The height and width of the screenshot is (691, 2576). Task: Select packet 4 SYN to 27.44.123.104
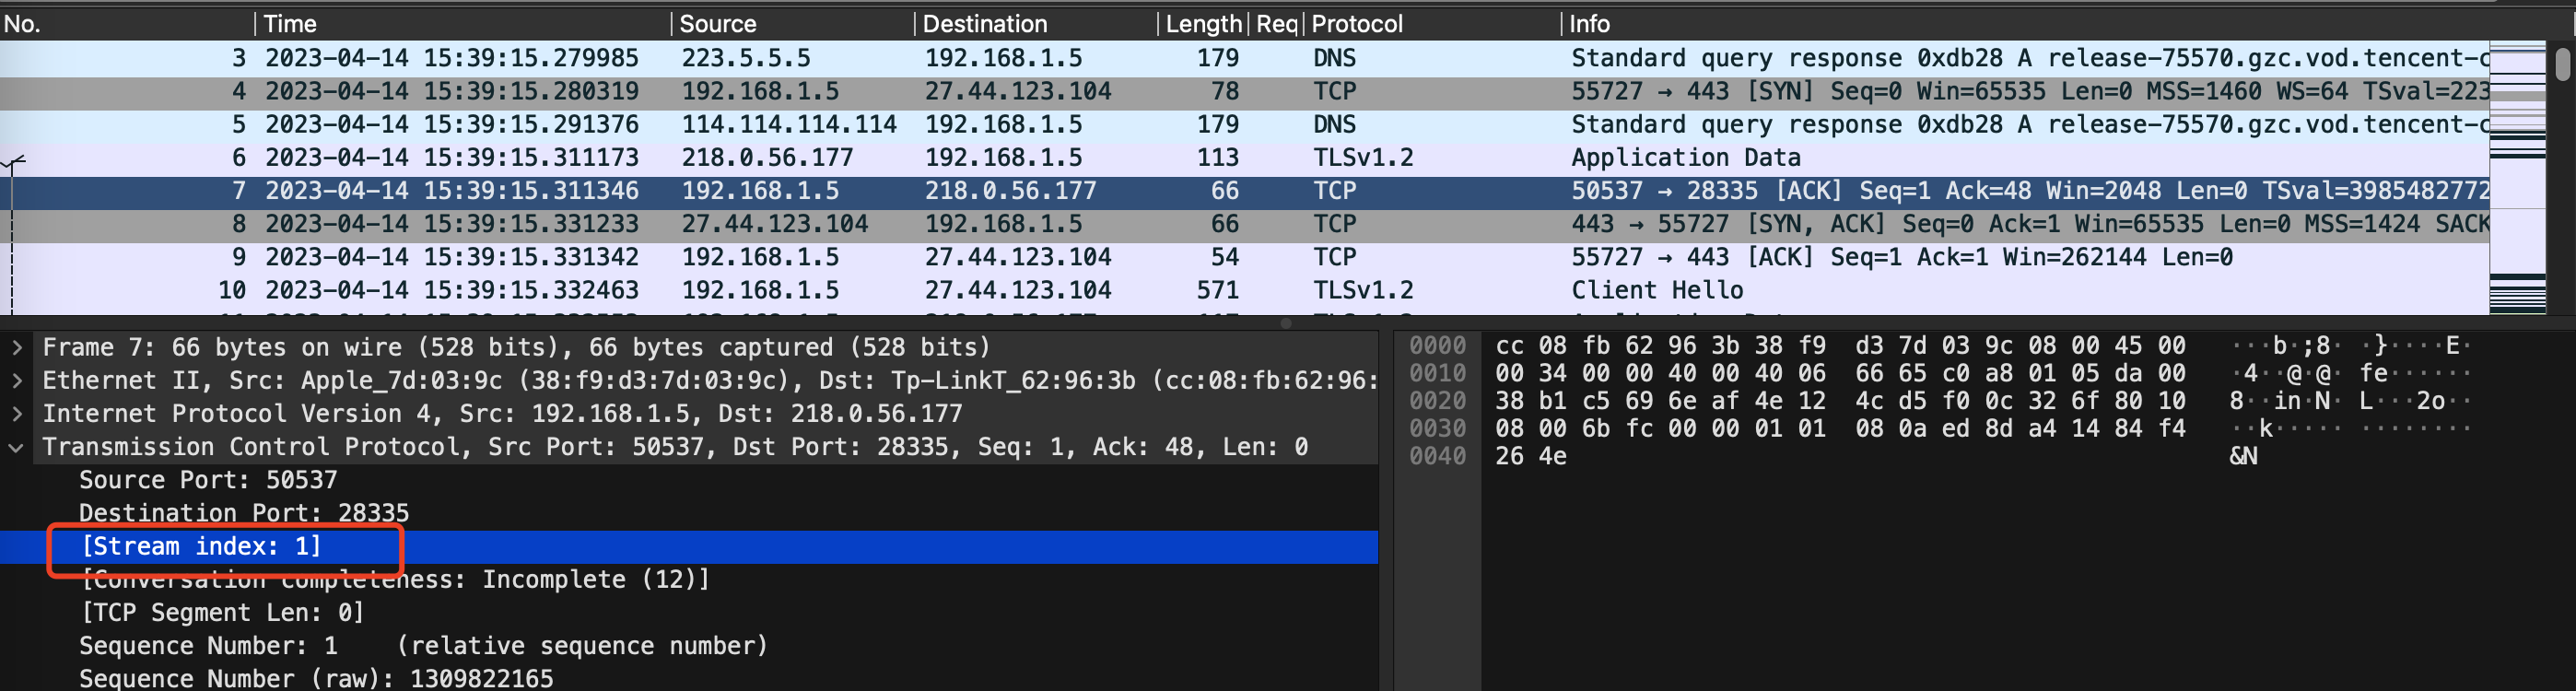[1244, 91]
